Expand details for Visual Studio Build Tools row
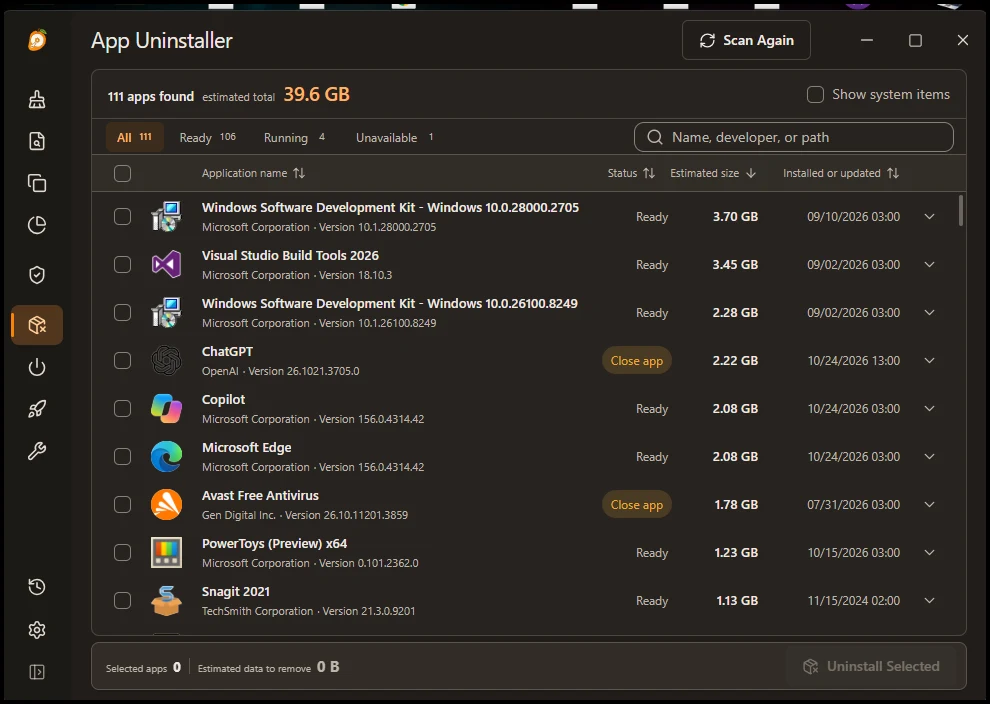990x704 pixels. [929, 265]
